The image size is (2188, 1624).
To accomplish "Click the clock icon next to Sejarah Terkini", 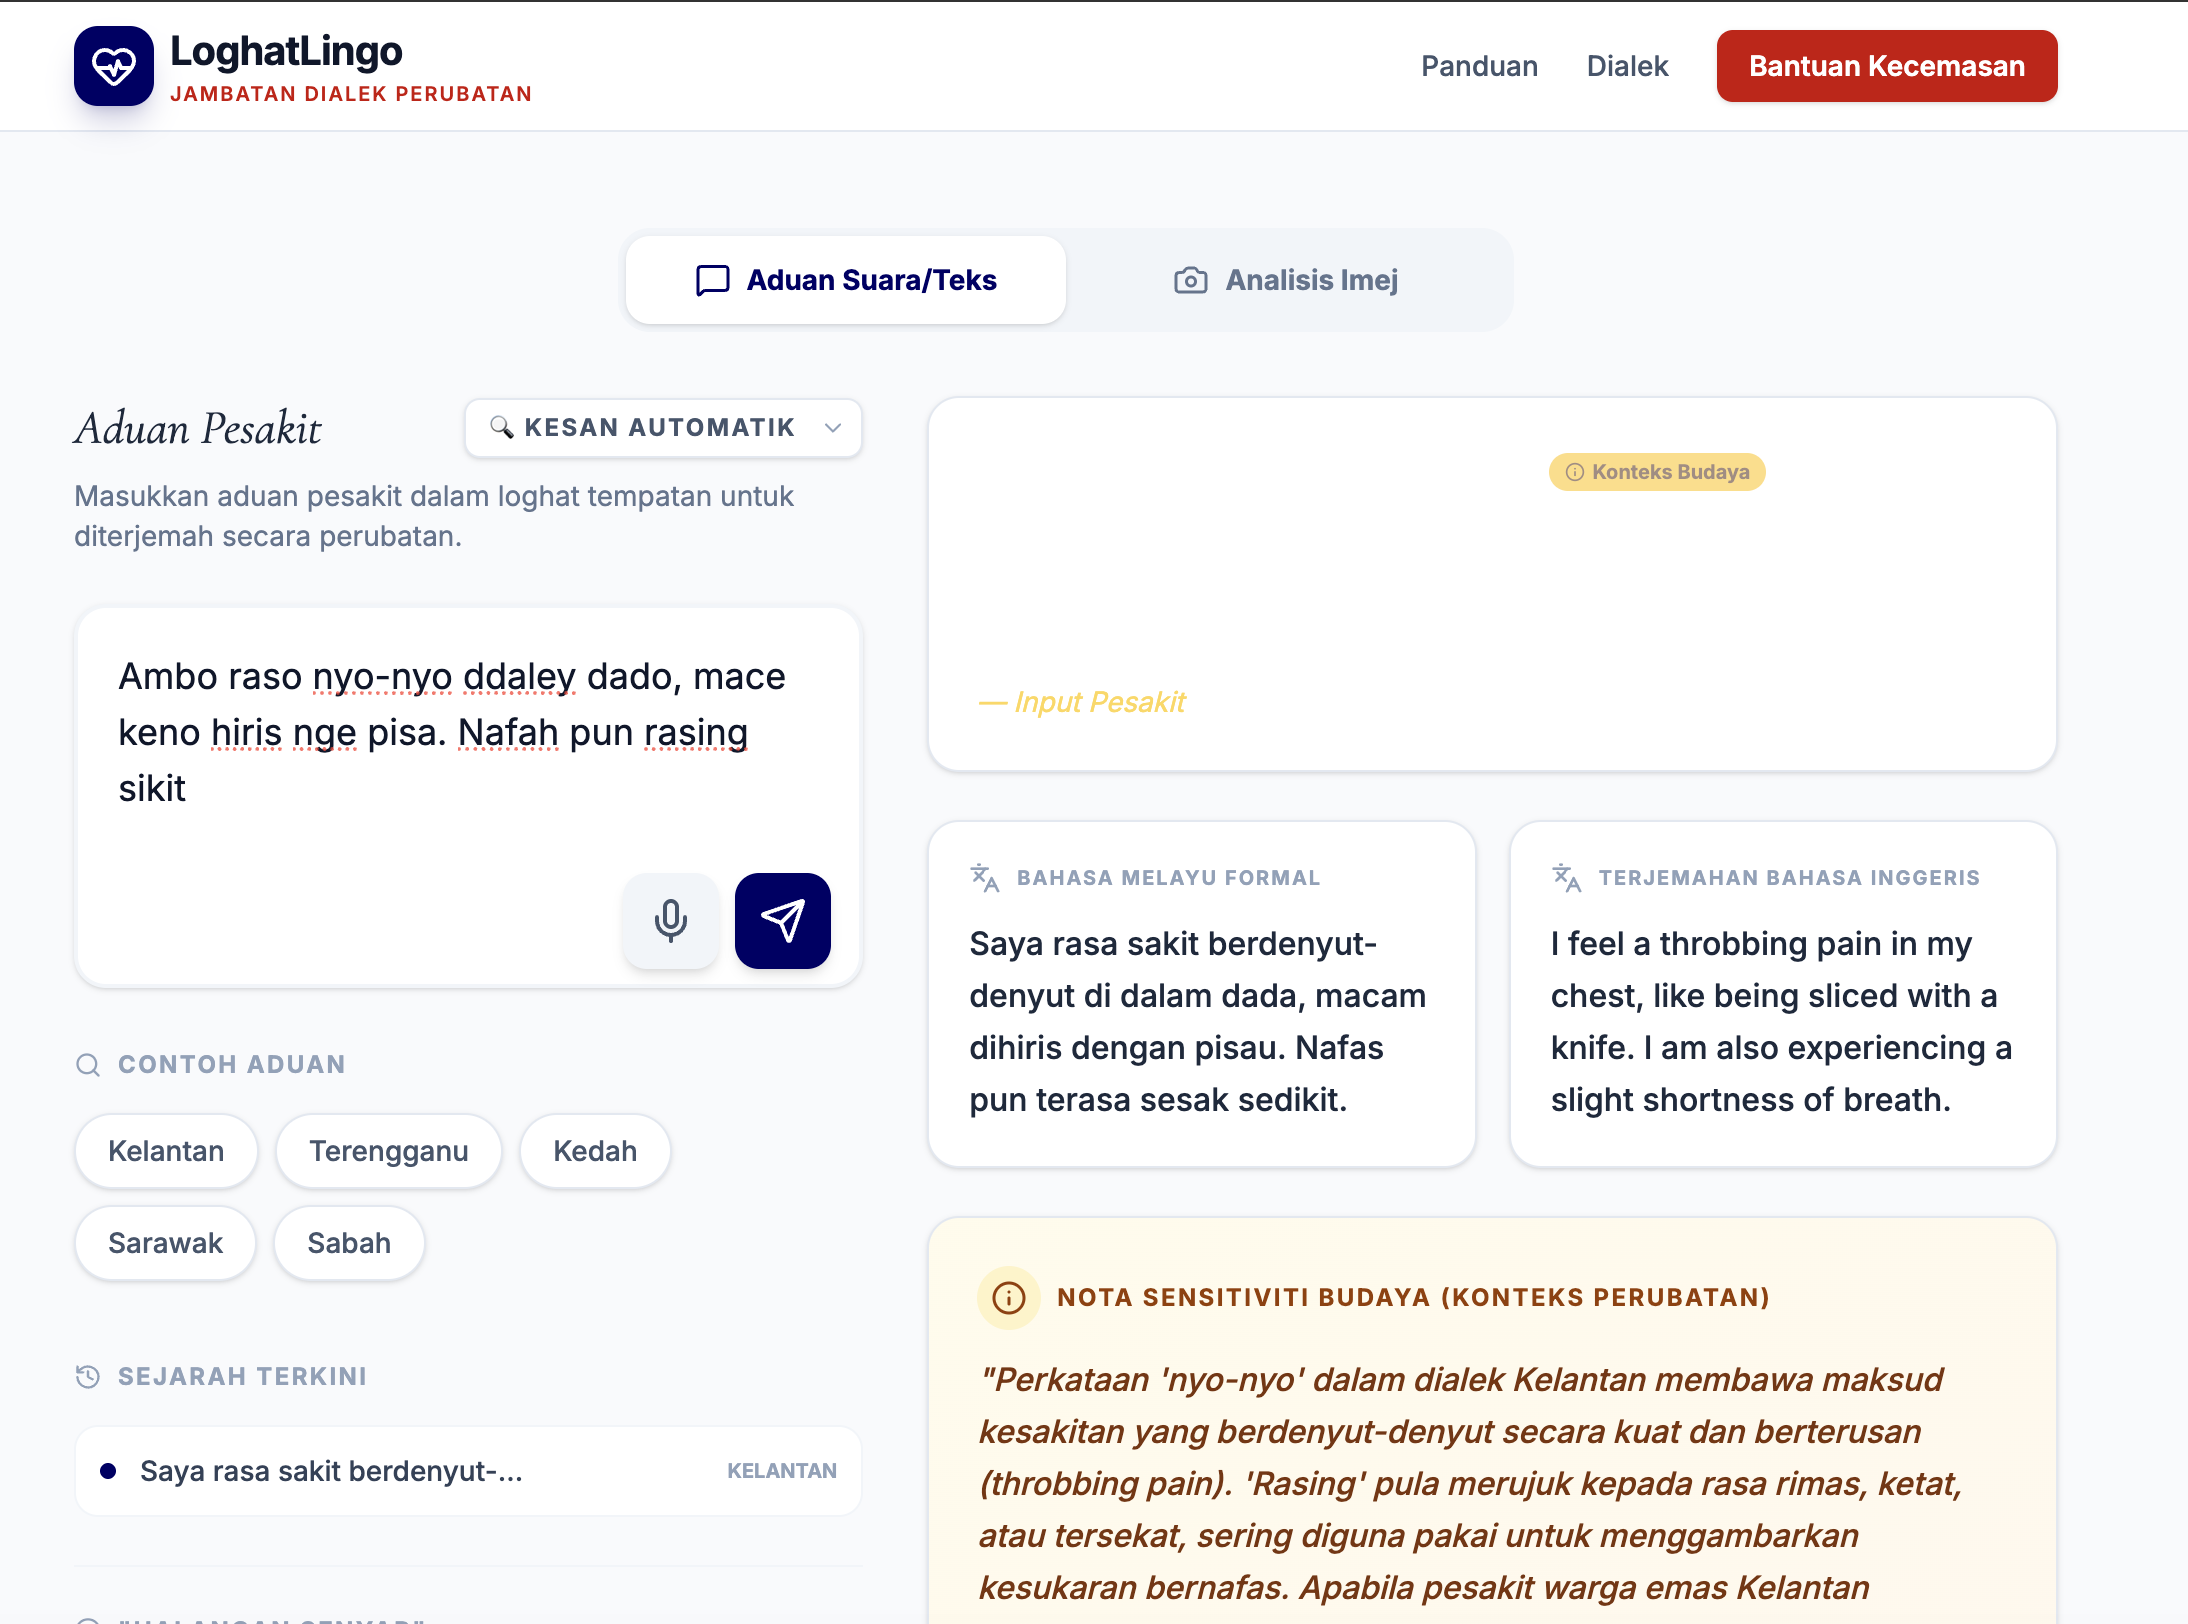I will tap(88, 1377).
